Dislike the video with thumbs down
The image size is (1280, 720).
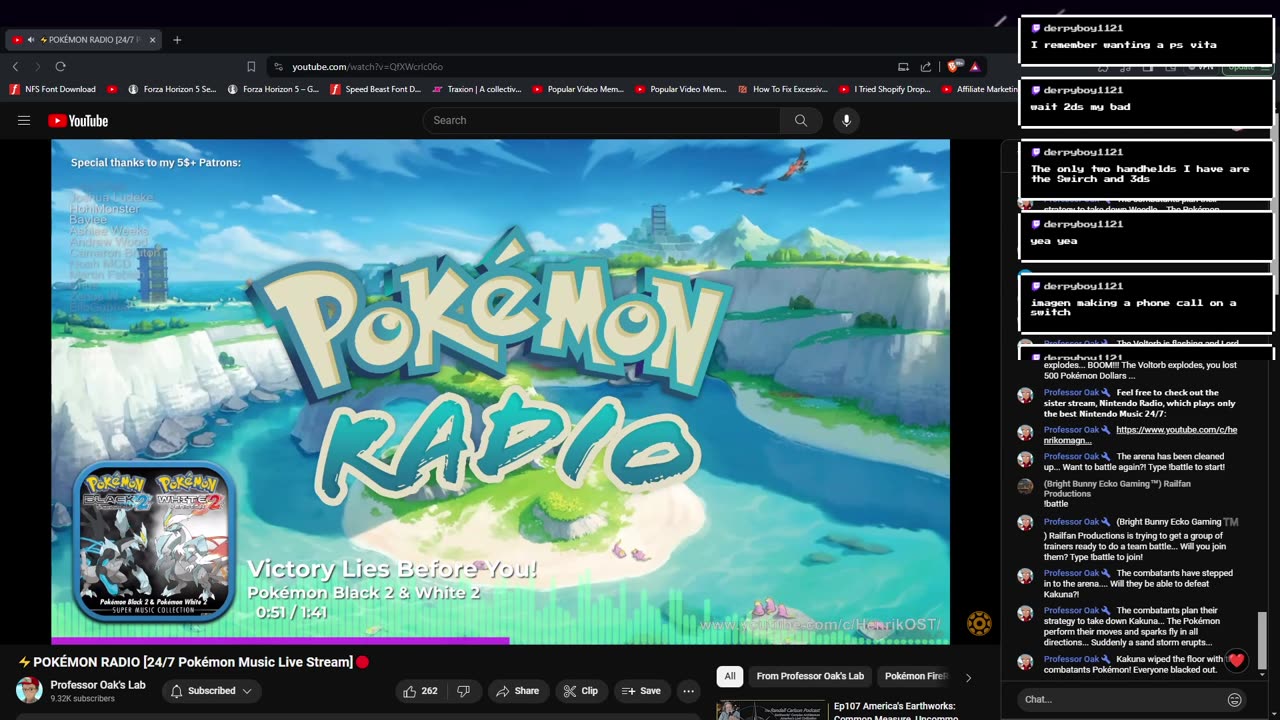pyautogui.click(x=463, y=691)
